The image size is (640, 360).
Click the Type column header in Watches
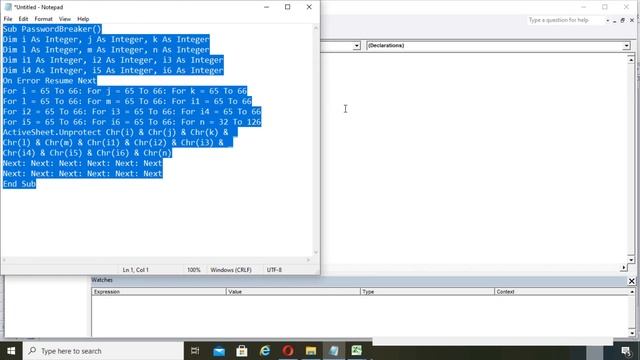427,291
